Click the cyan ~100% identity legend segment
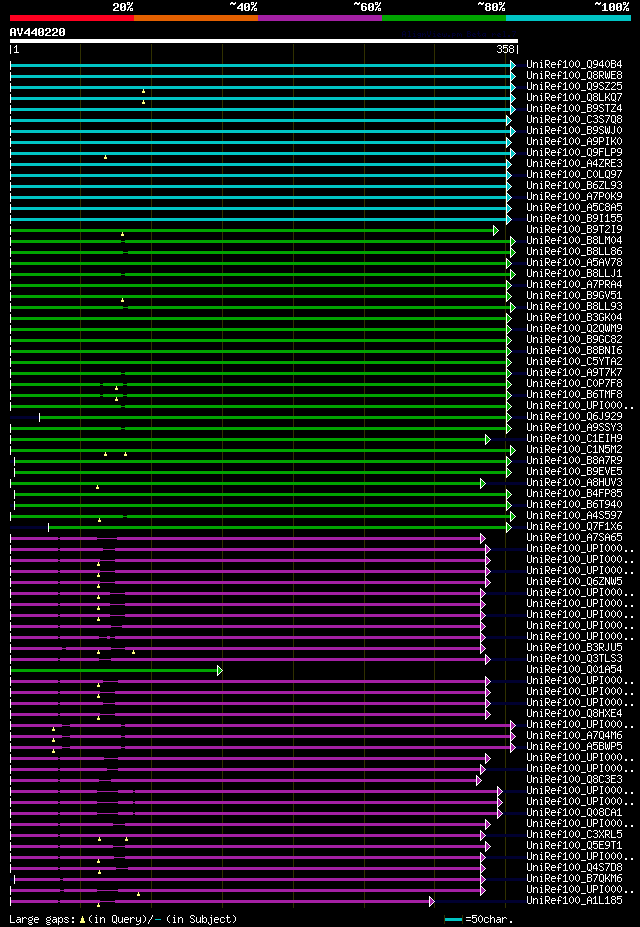640x927 pixels. tap(568, 18)
